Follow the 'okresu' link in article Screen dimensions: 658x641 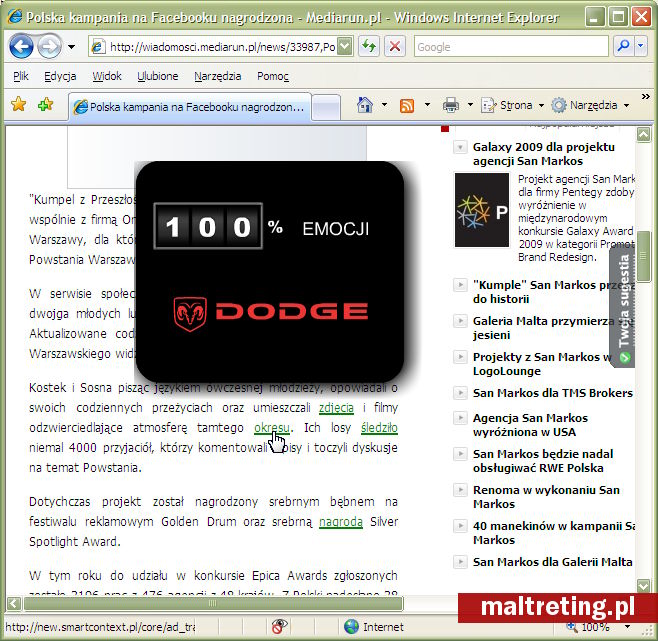coord(272,428)
